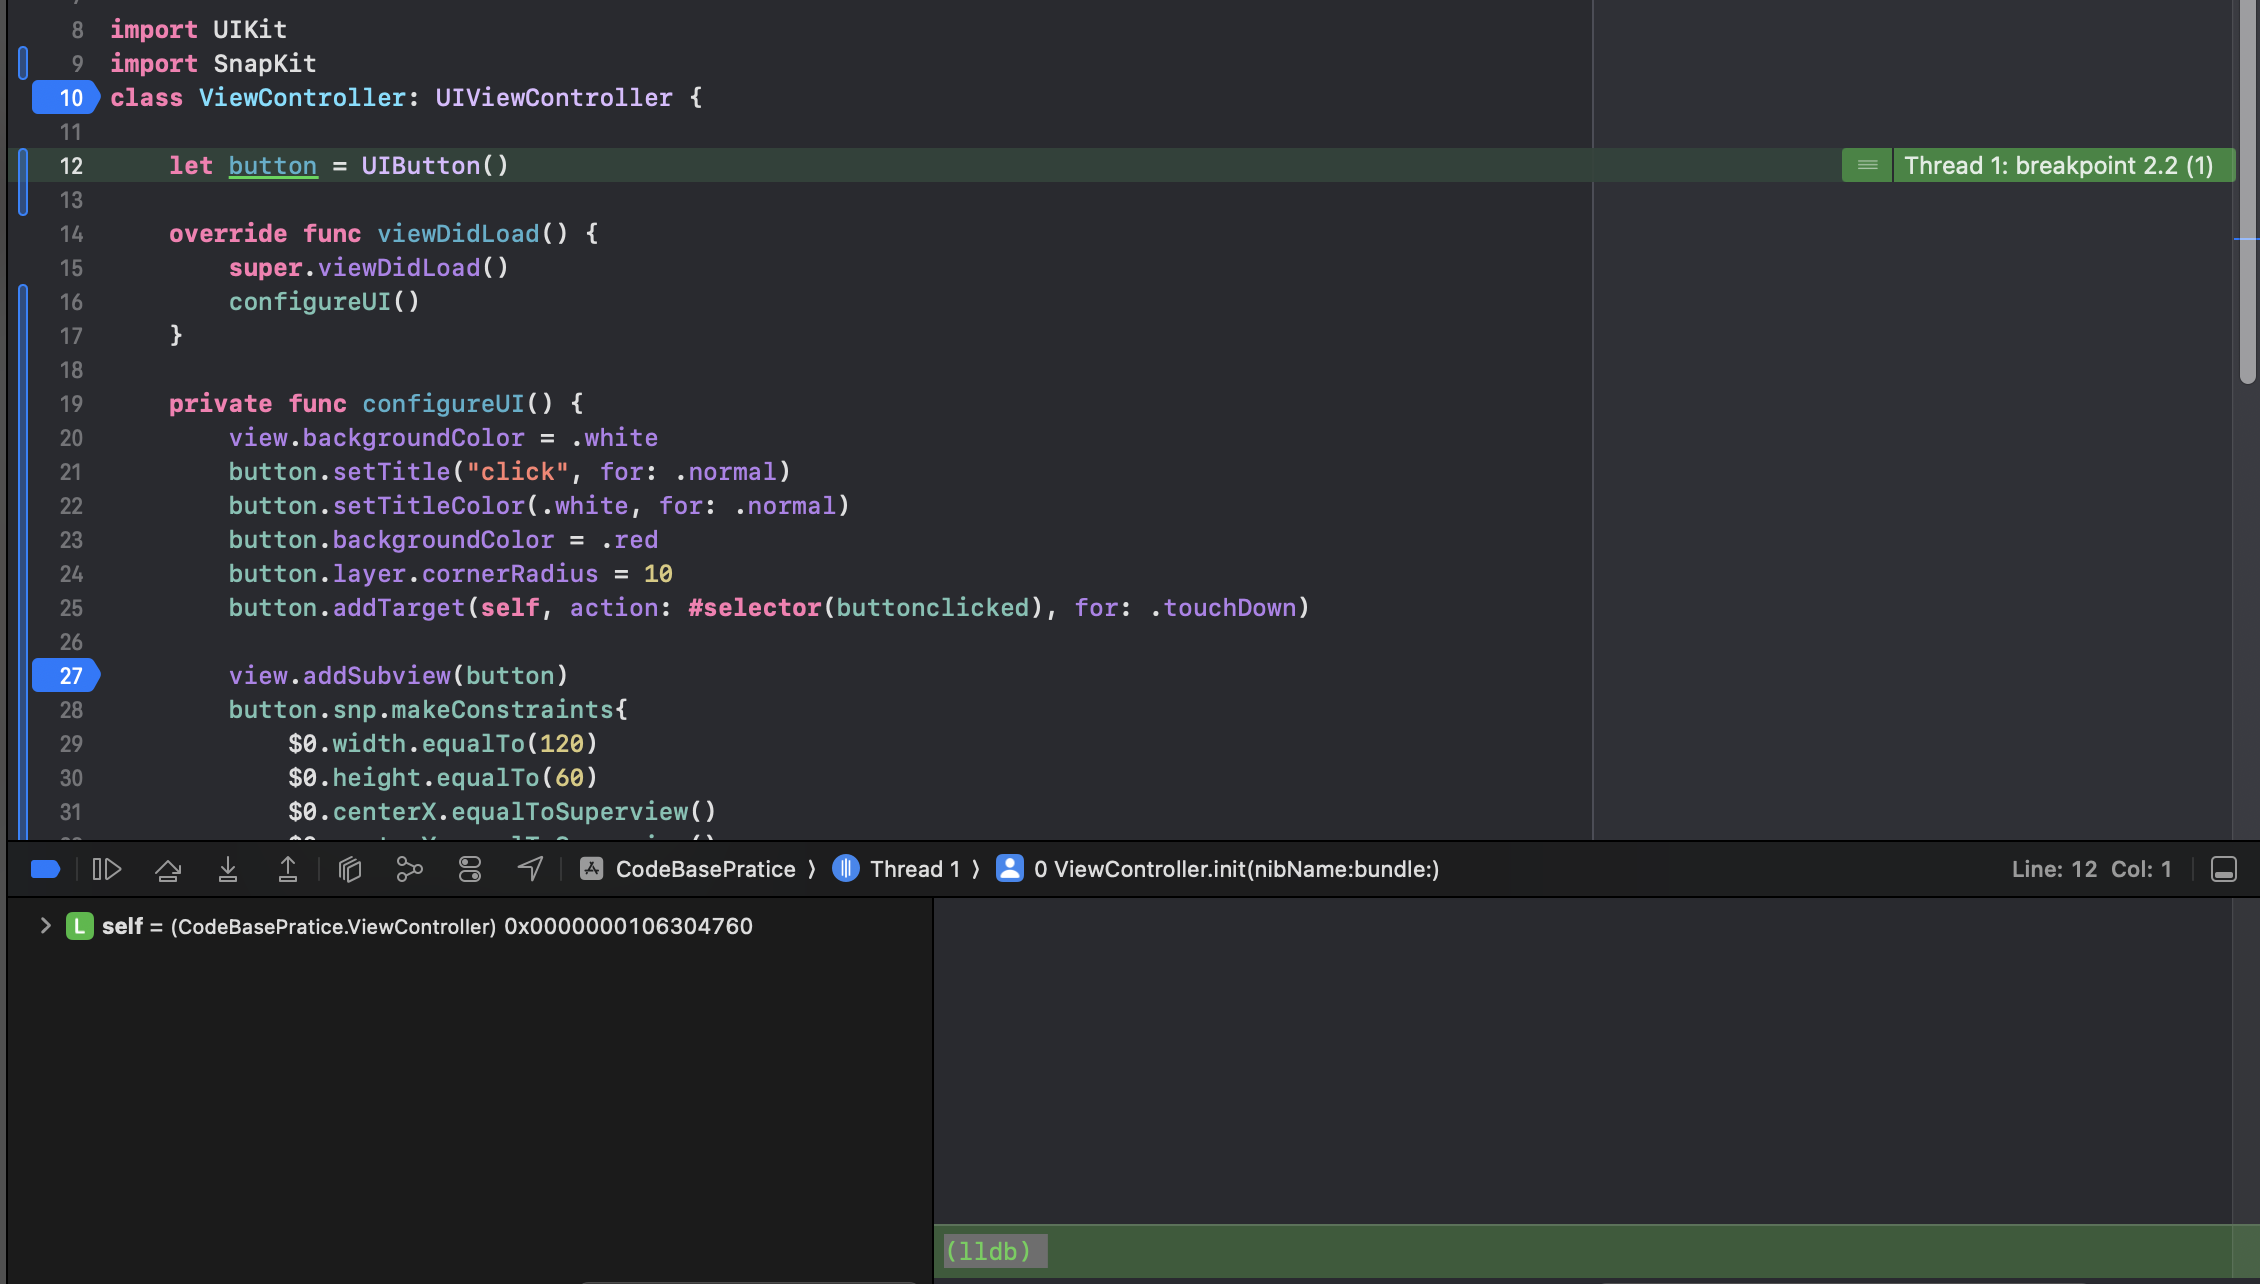
Task: Step out of the current function
Action: point(288,869)
